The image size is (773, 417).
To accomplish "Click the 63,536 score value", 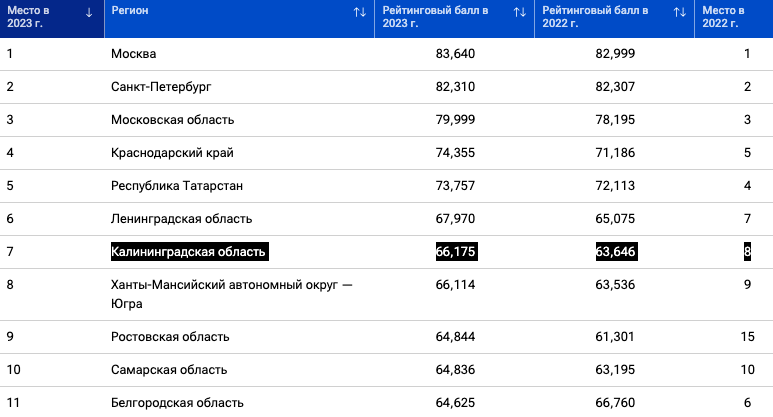I will pyautogui.click(x=615, y=285).
